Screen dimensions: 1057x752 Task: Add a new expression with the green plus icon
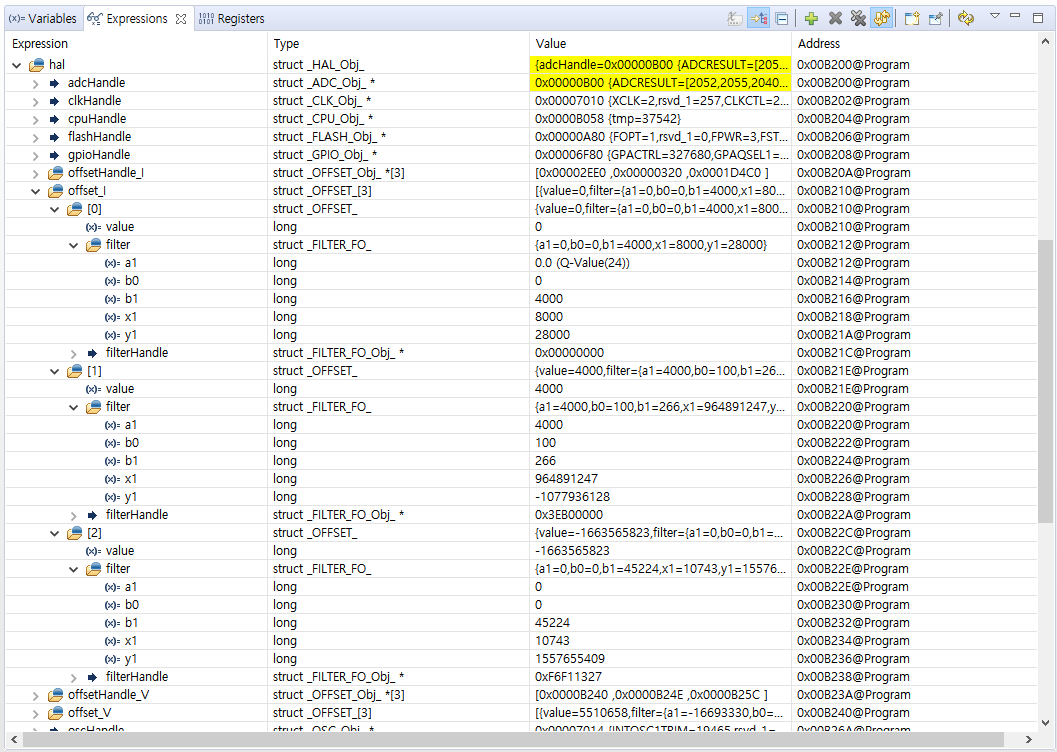810,18
